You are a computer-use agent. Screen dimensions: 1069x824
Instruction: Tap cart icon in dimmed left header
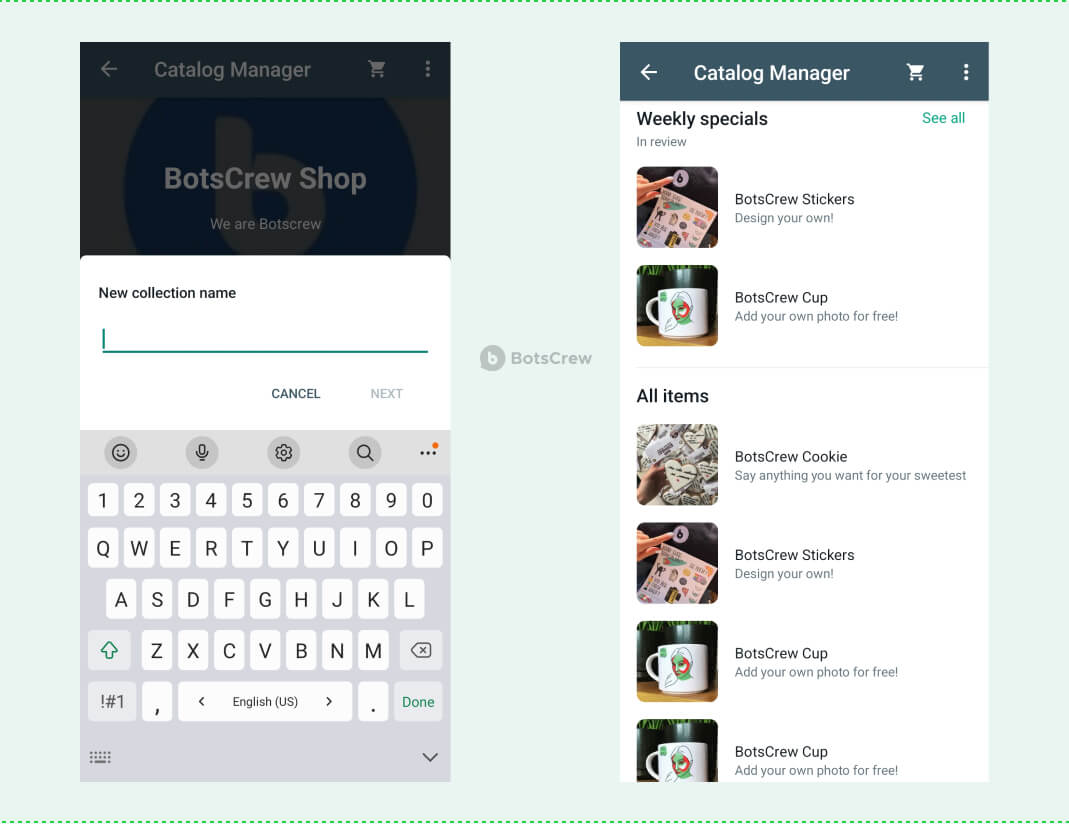377,69
